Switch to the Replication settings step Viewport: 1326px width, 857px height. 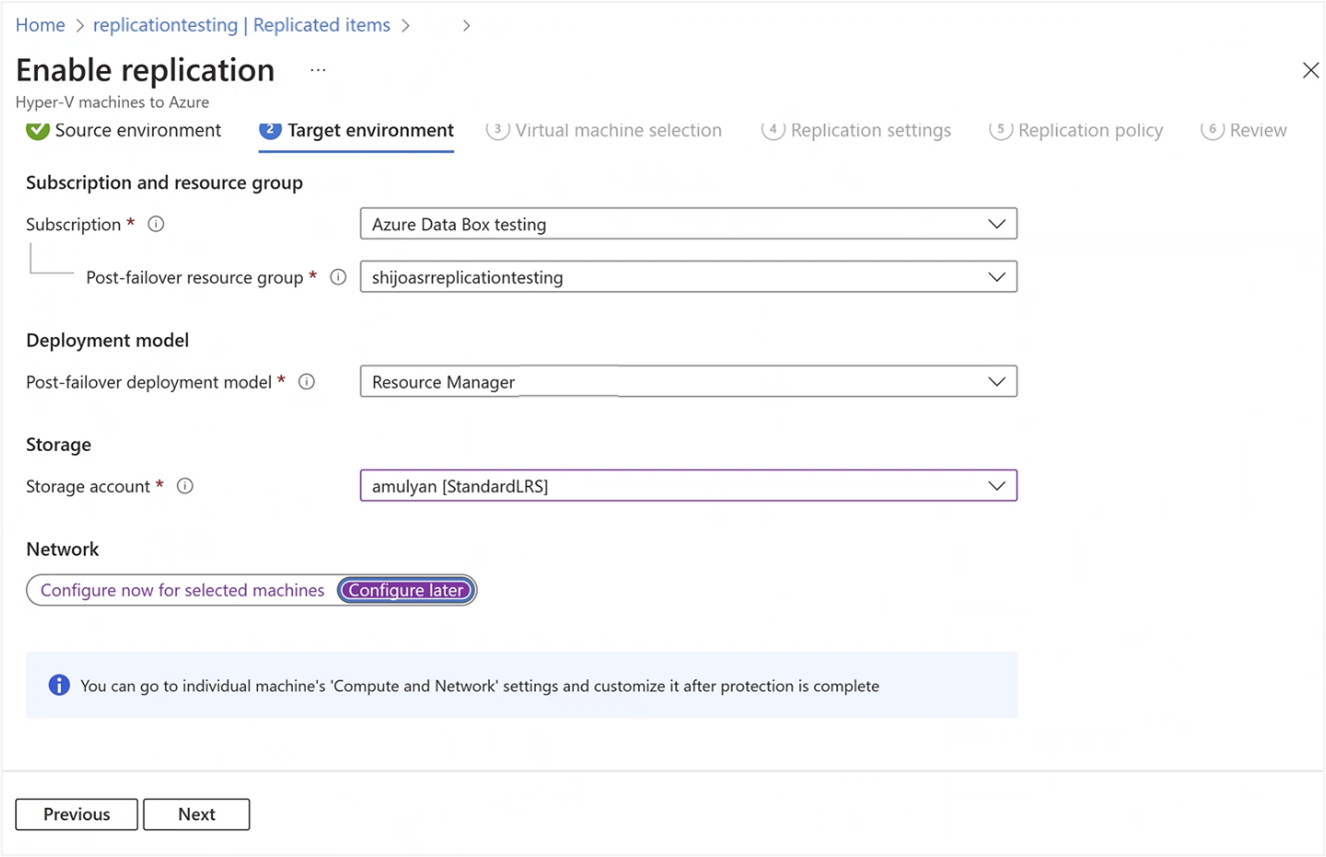(x=856, y=130)
